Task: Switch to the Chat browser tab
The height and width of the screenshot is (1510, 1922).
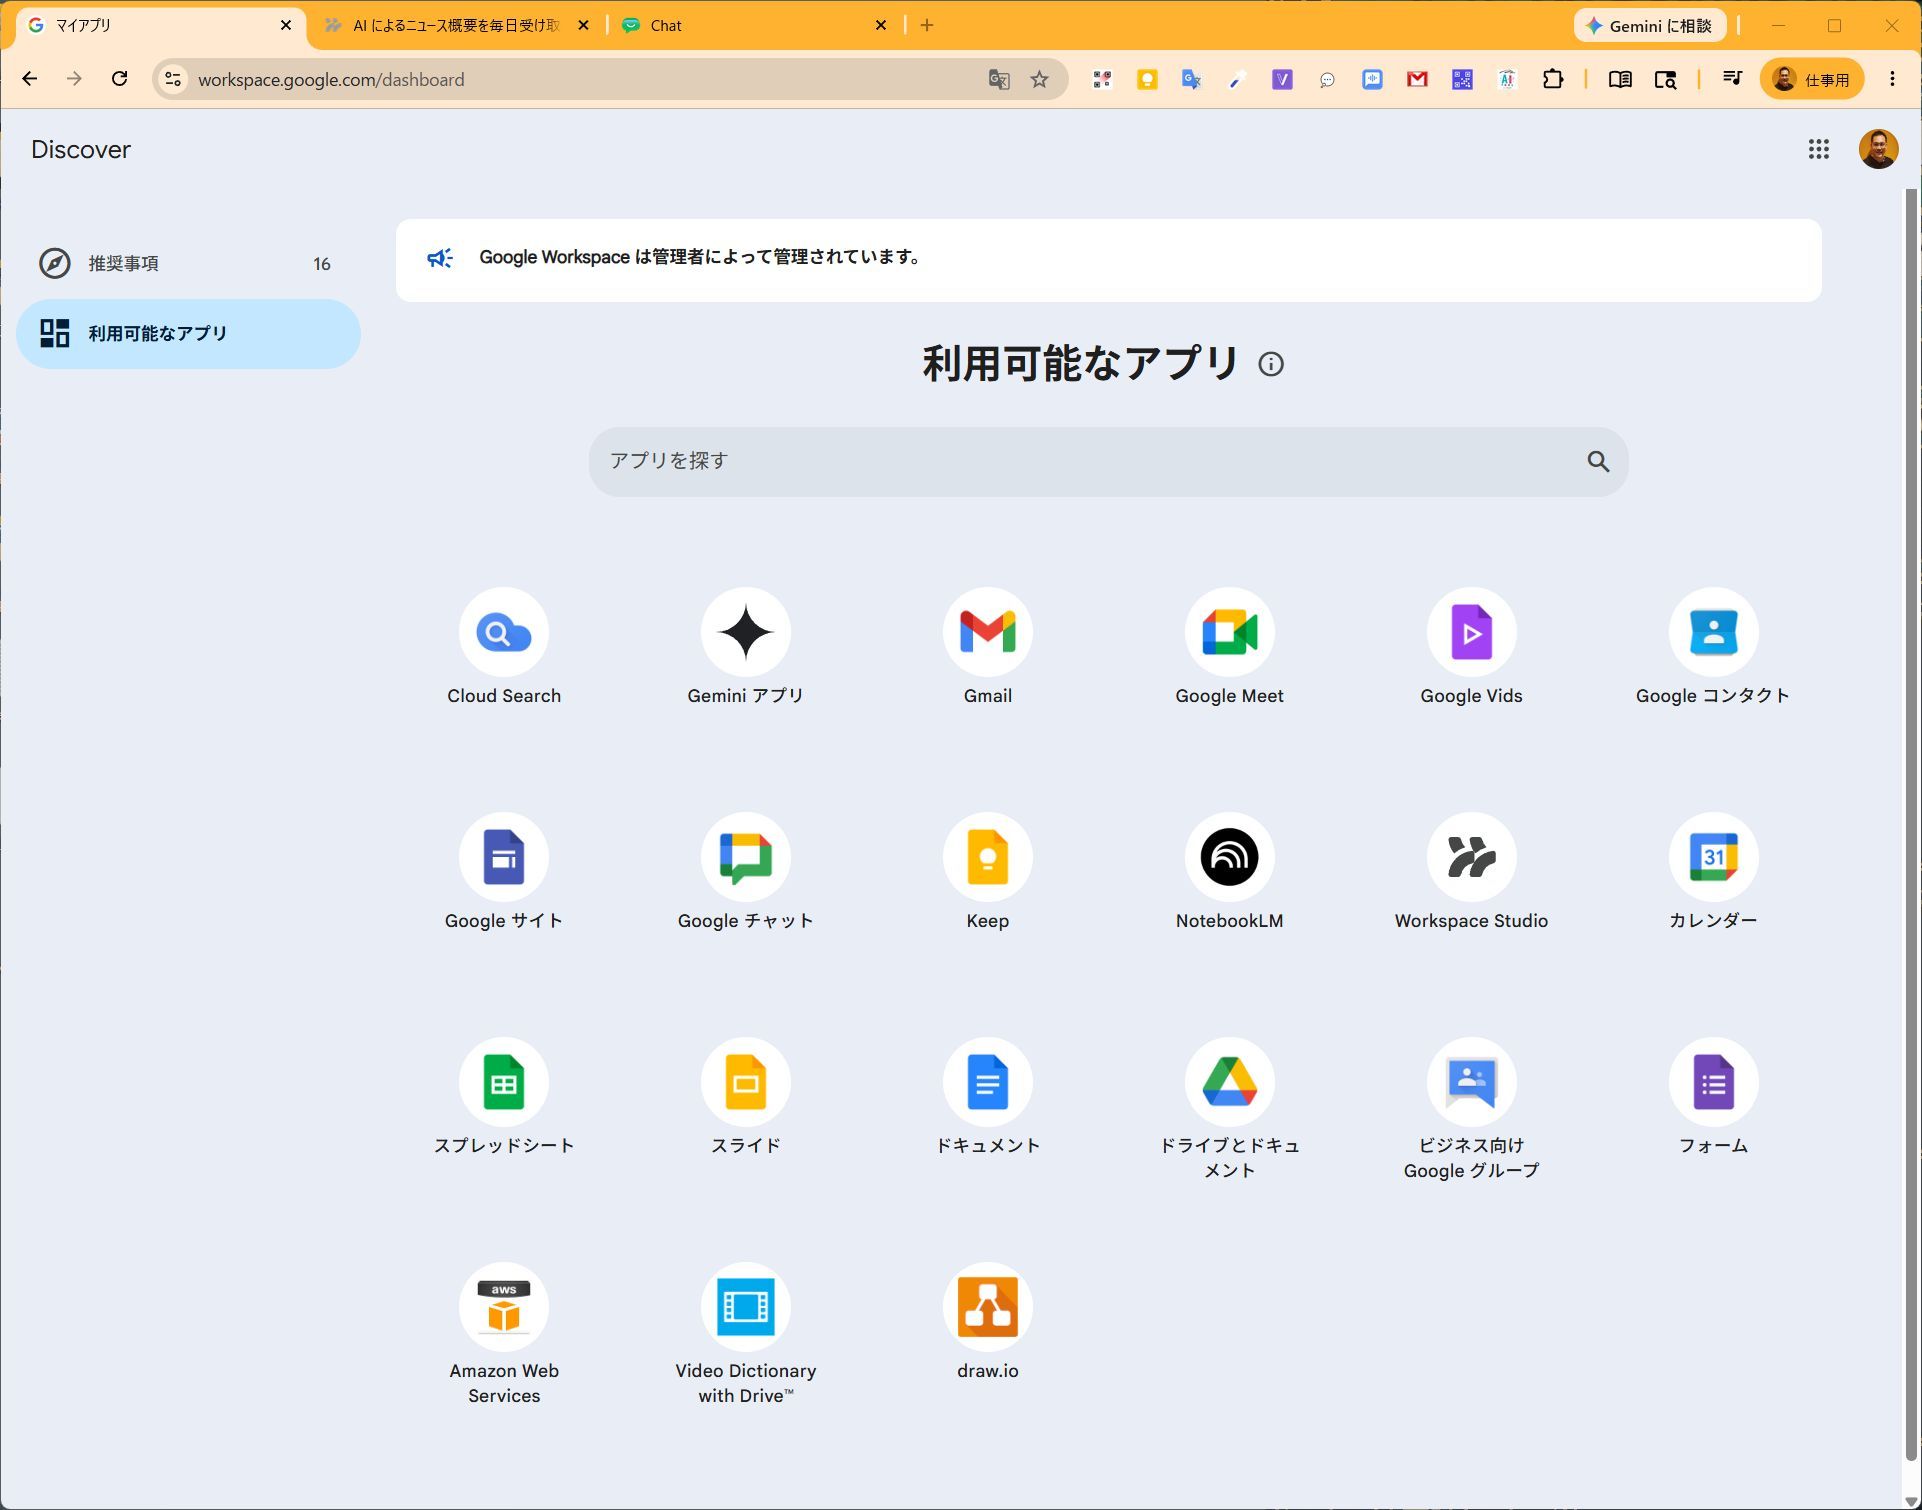Action: tap(755, 26)
